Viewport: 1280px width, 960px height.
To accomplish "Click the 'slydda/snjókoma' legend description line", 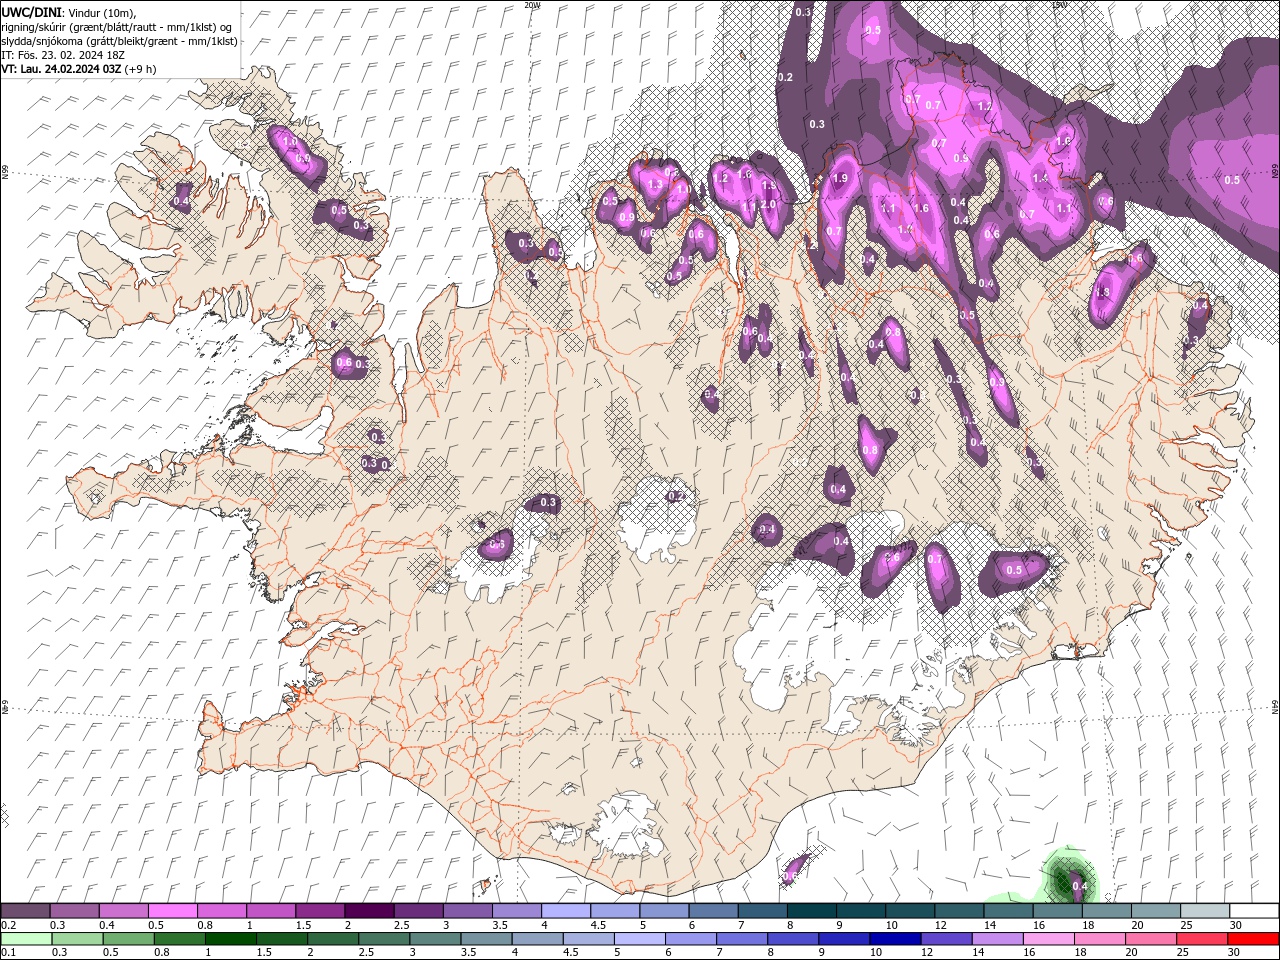I will [119, 41].
